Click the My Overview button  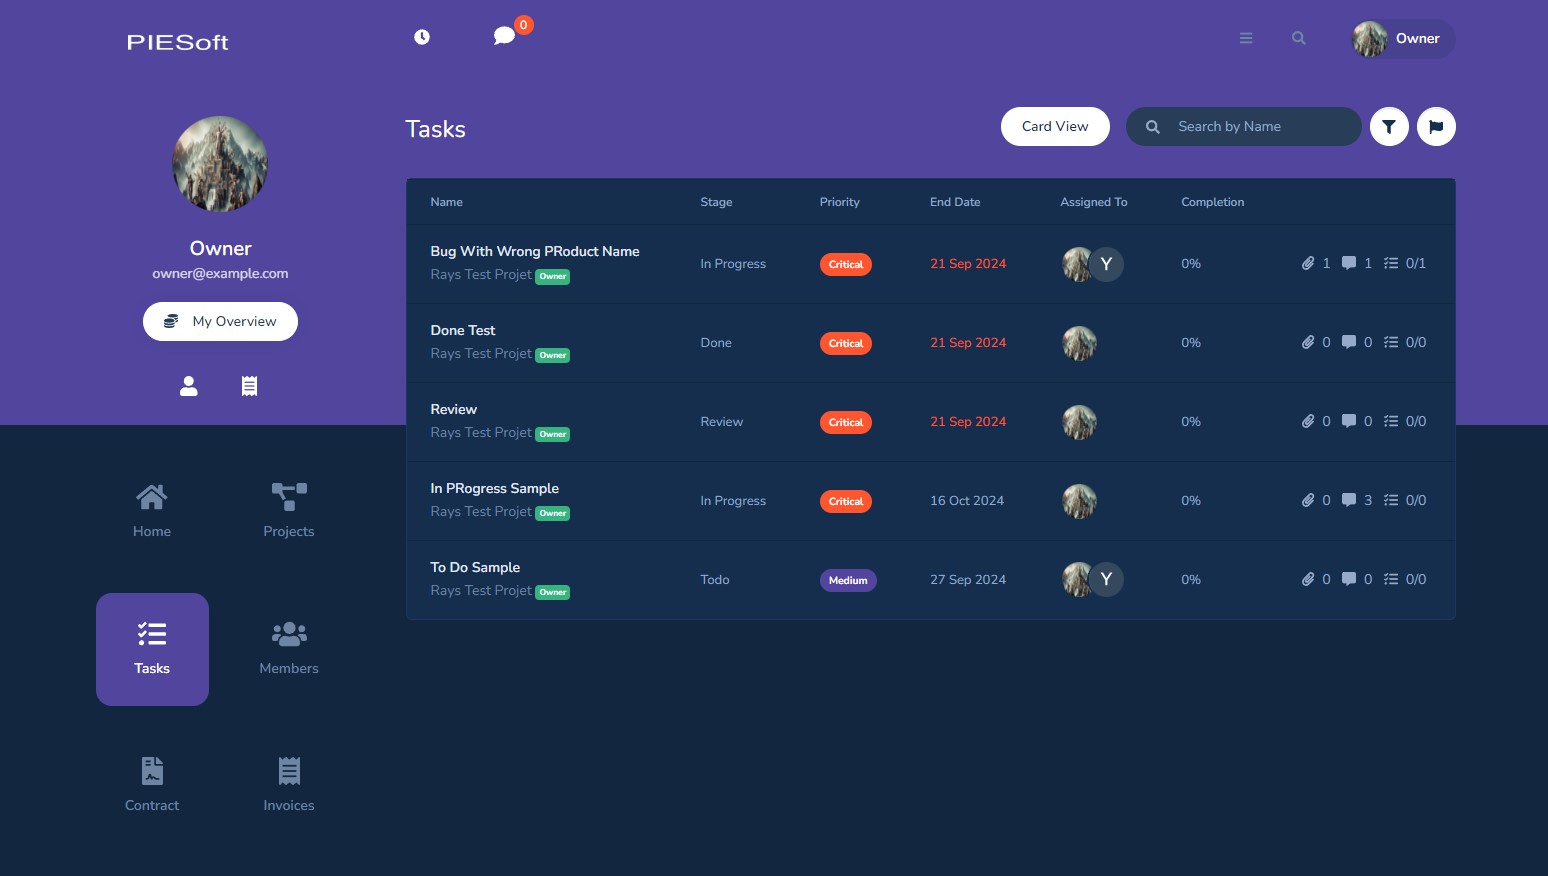coord(220,322)
